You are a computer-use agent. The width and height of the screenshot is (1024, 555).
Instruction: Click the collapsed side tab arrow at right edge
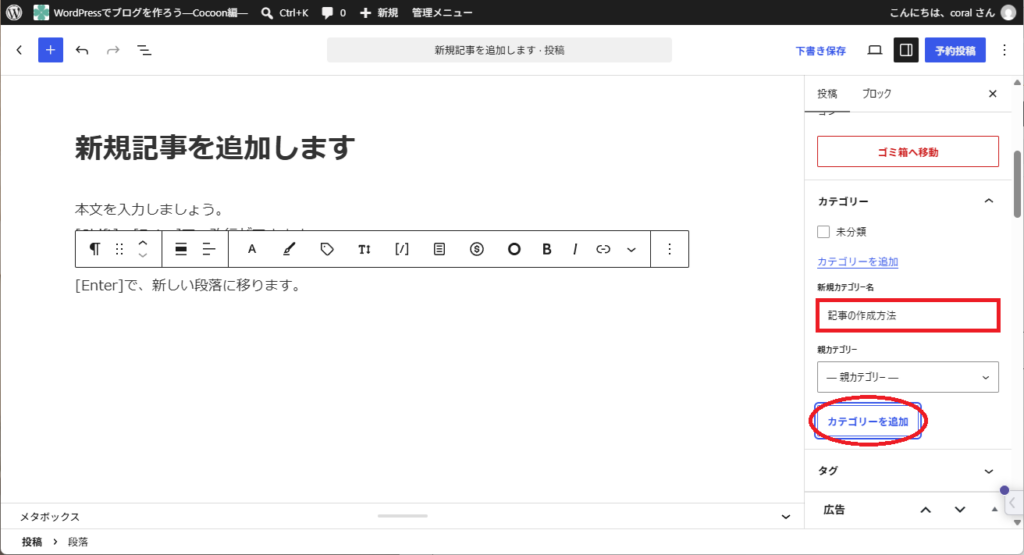point(1012,503)
